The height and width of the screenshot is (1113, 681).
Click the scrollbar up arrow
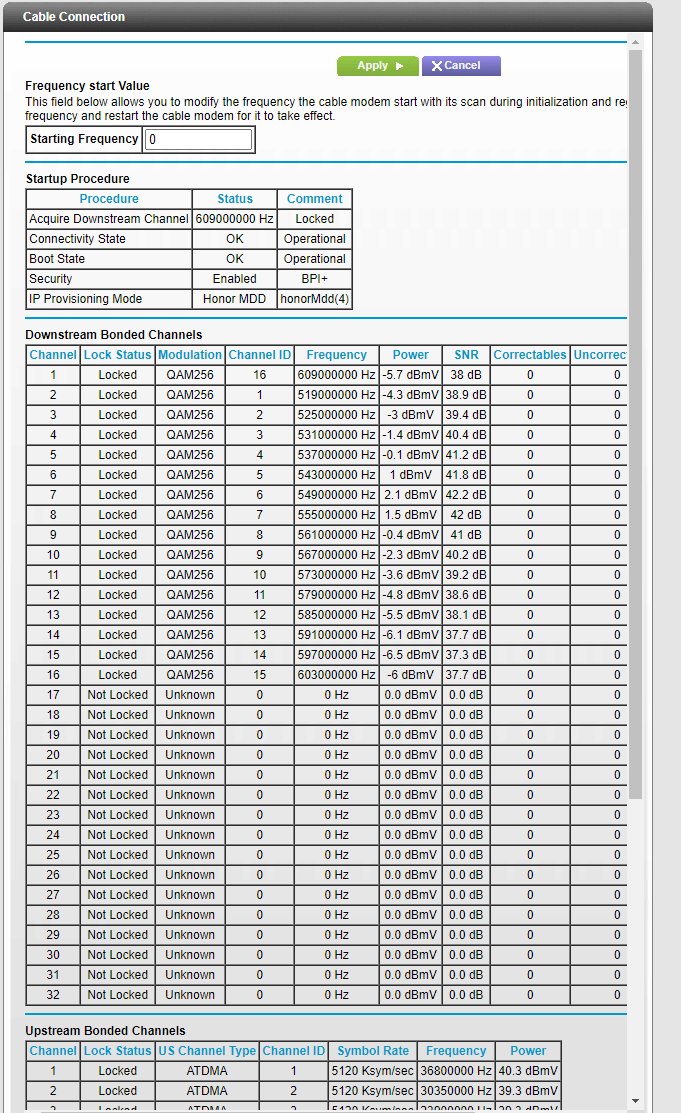pos(635,43)
